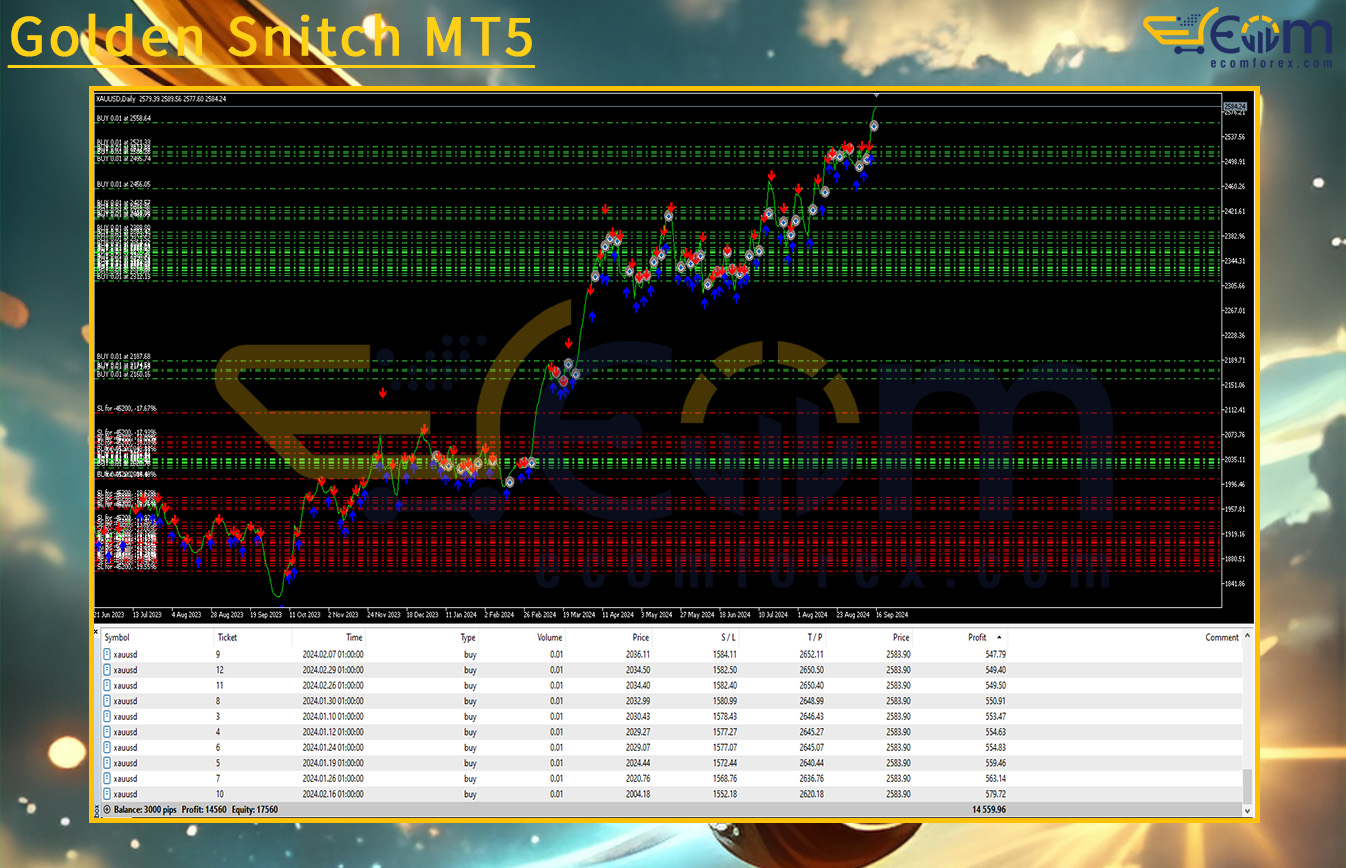Click the 1841.86 price scale label

pyautogui.click(x=1235, y=583)
